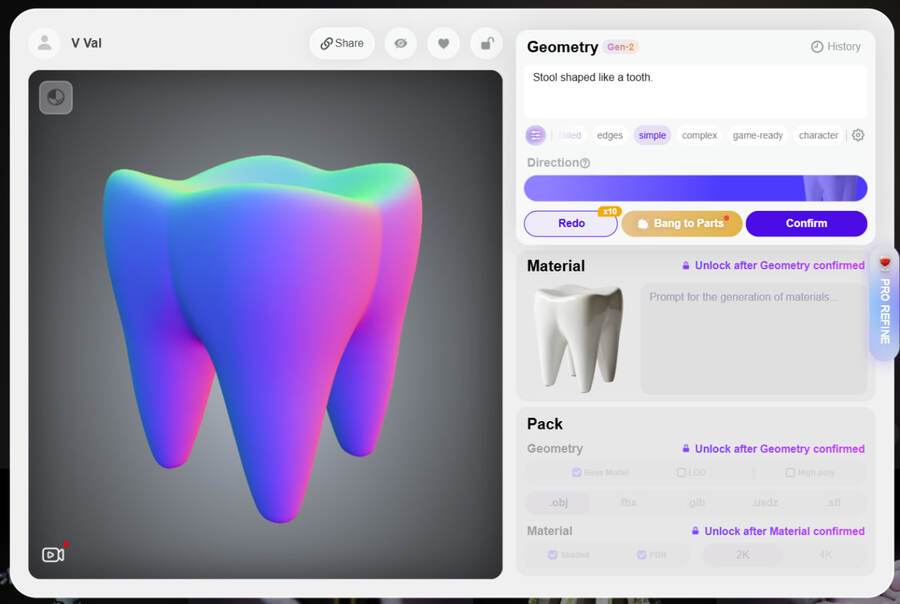Click the material prompt text field
This screenshot has width=900, height=604.
(754, 339)
